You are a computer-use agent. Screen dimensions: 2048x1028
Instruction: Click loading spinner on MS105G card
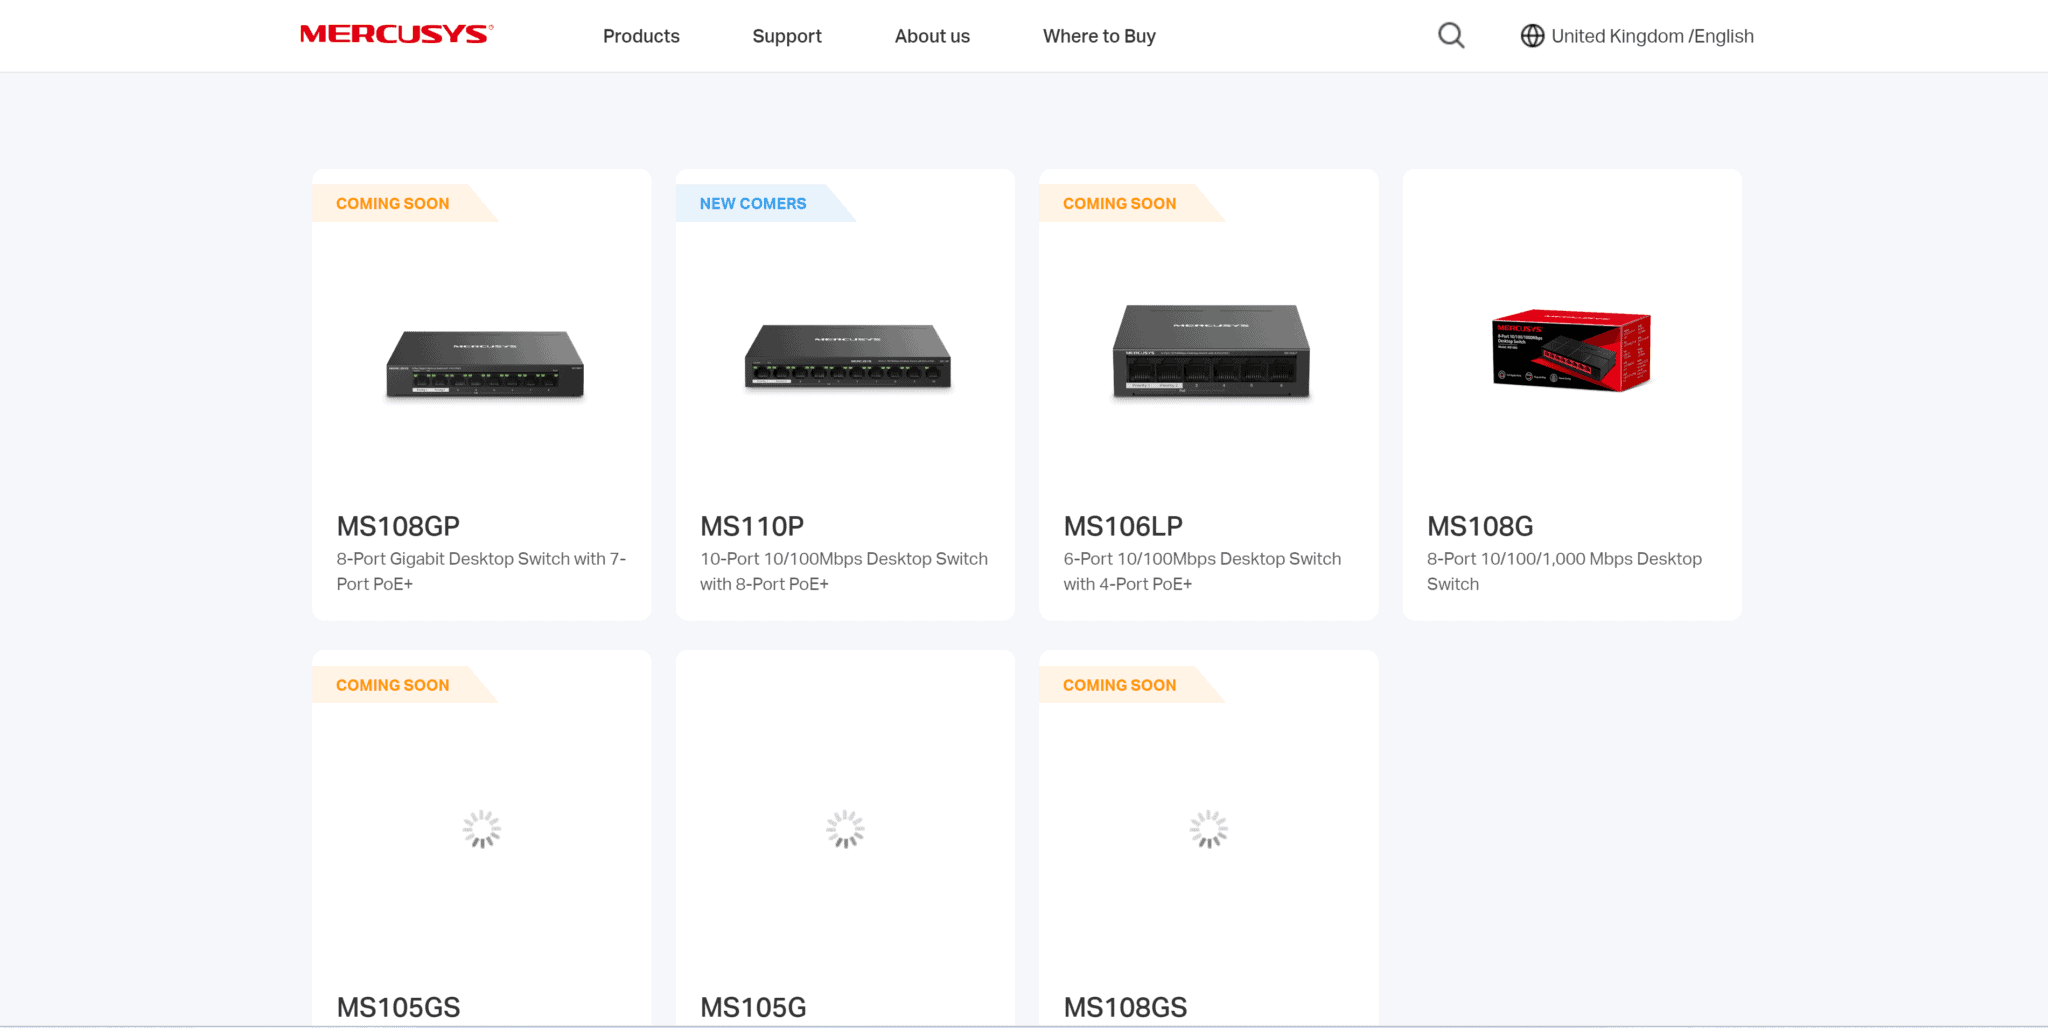click(x=845, y=829)
